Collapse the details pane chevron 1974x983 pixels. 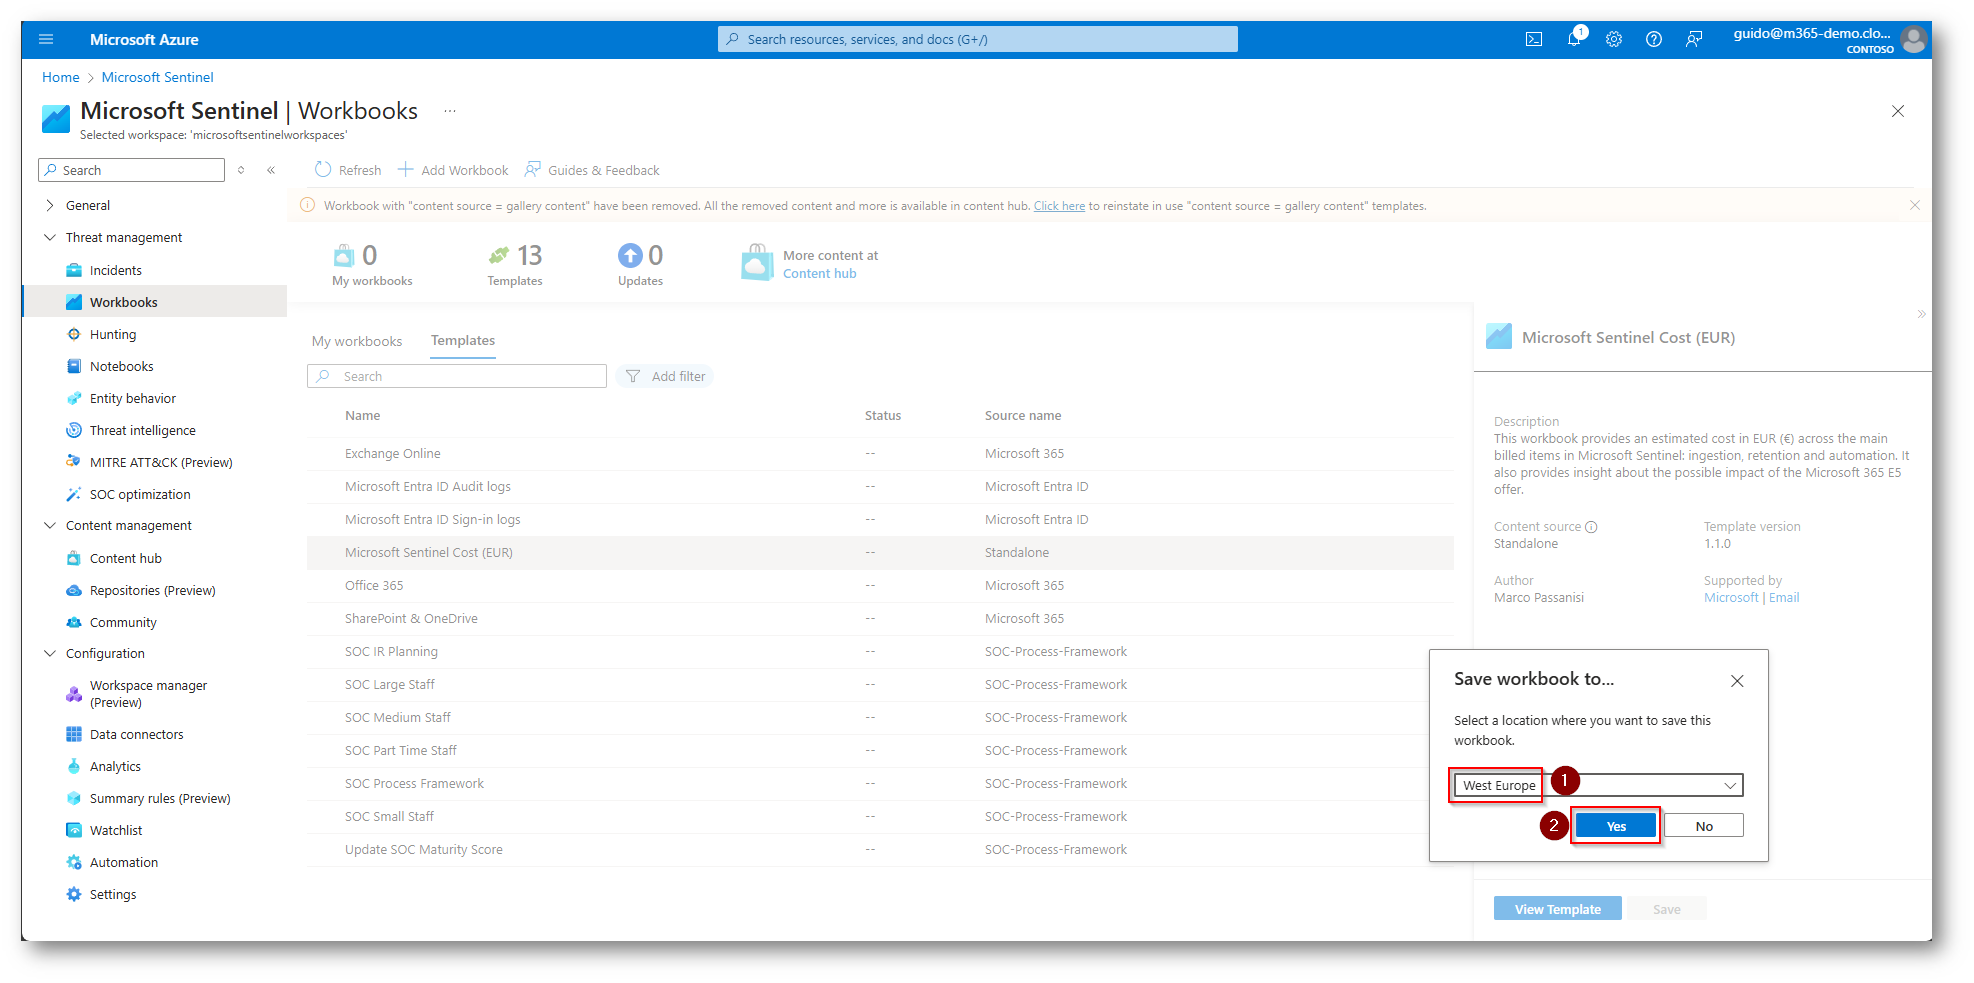[1921, 314]
